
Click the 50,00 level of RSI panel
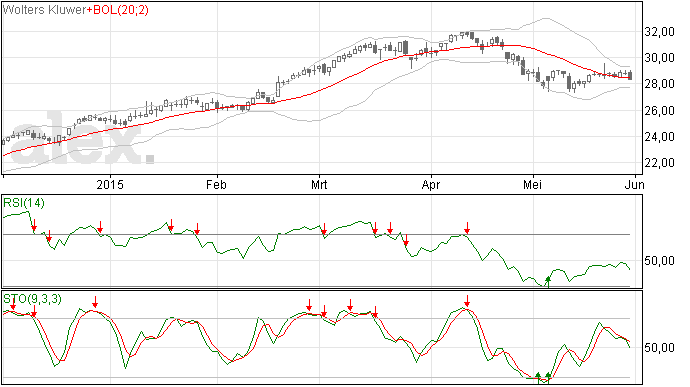pos(659,261)
